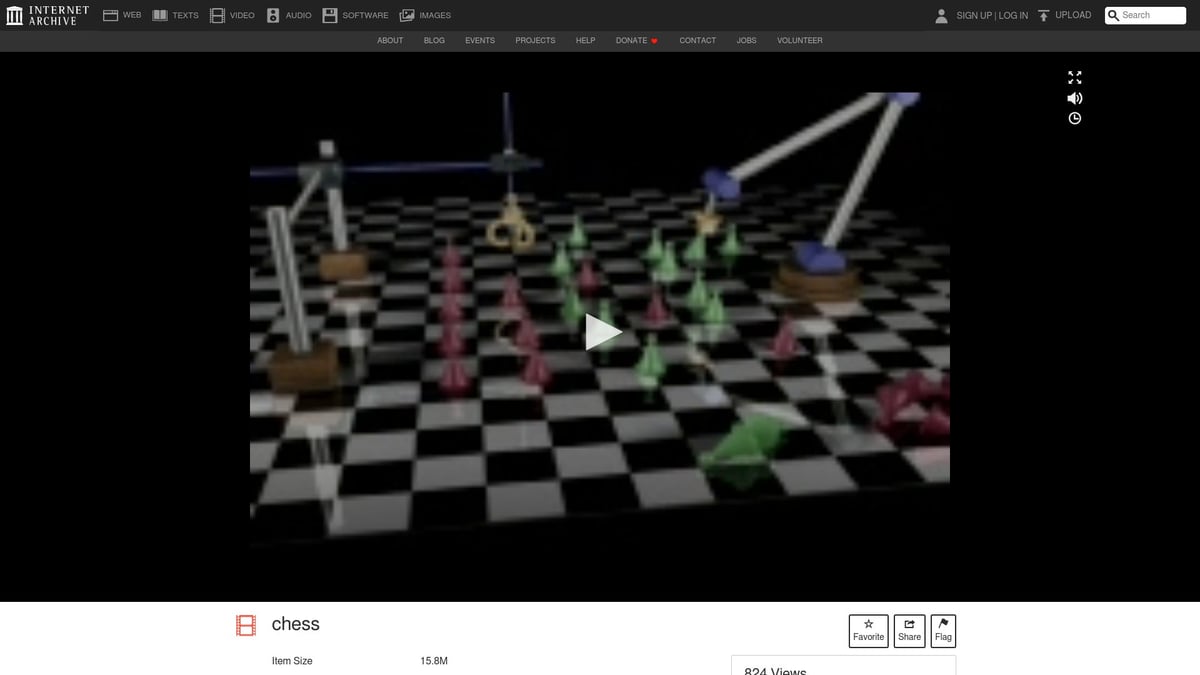Open the Images section icon

(407, 15)
